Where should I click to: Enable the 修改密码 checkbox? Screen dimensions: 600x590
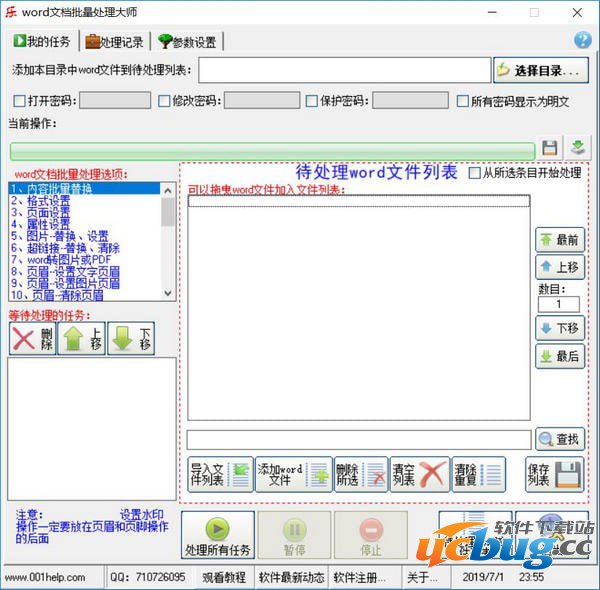(164, 101)
